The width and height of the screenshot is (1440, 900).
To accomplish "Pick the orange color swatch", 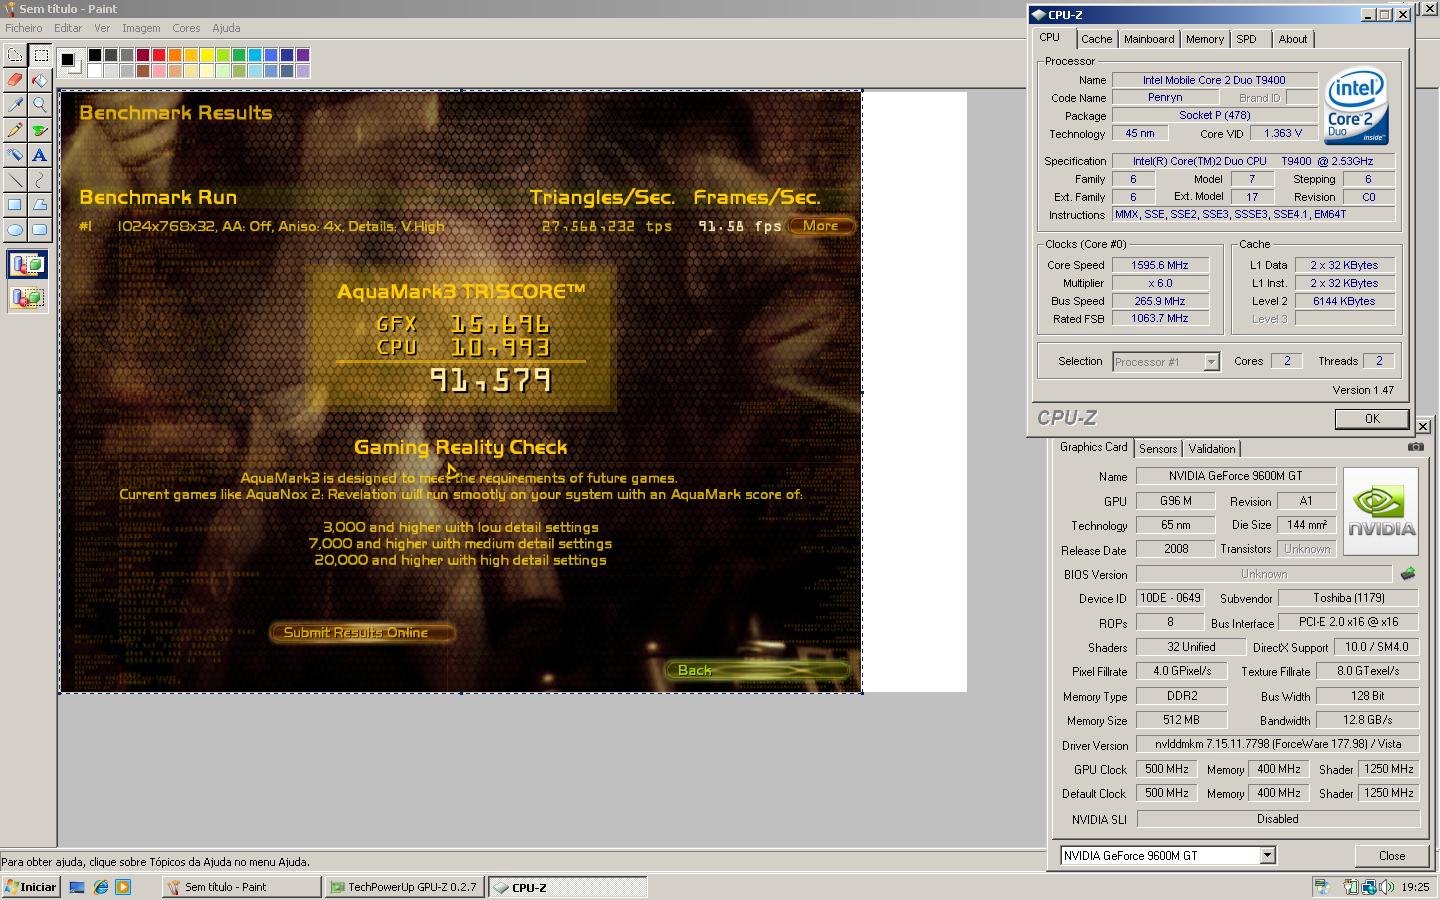I will point(175,55).
